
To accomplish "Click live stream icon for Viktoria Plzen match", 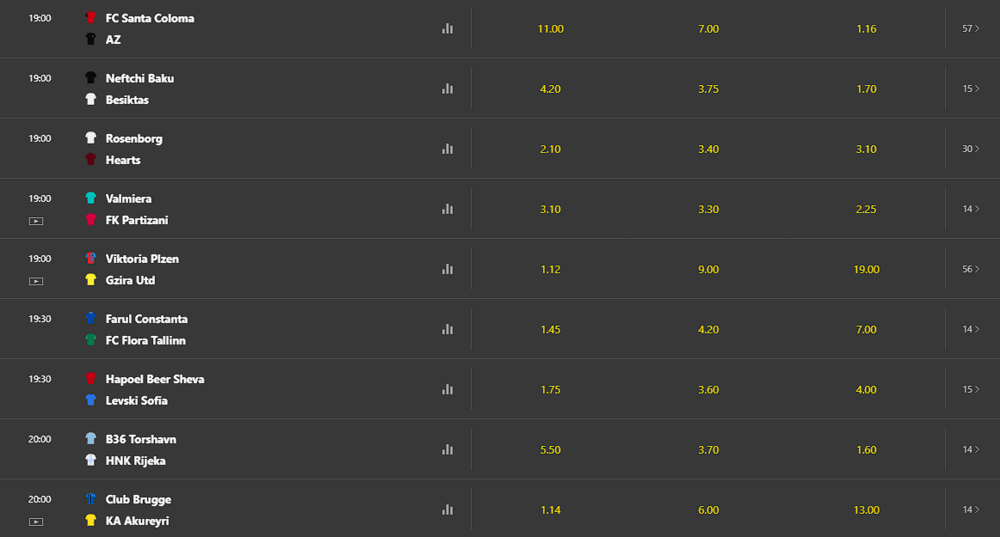I will click(36, 281).
